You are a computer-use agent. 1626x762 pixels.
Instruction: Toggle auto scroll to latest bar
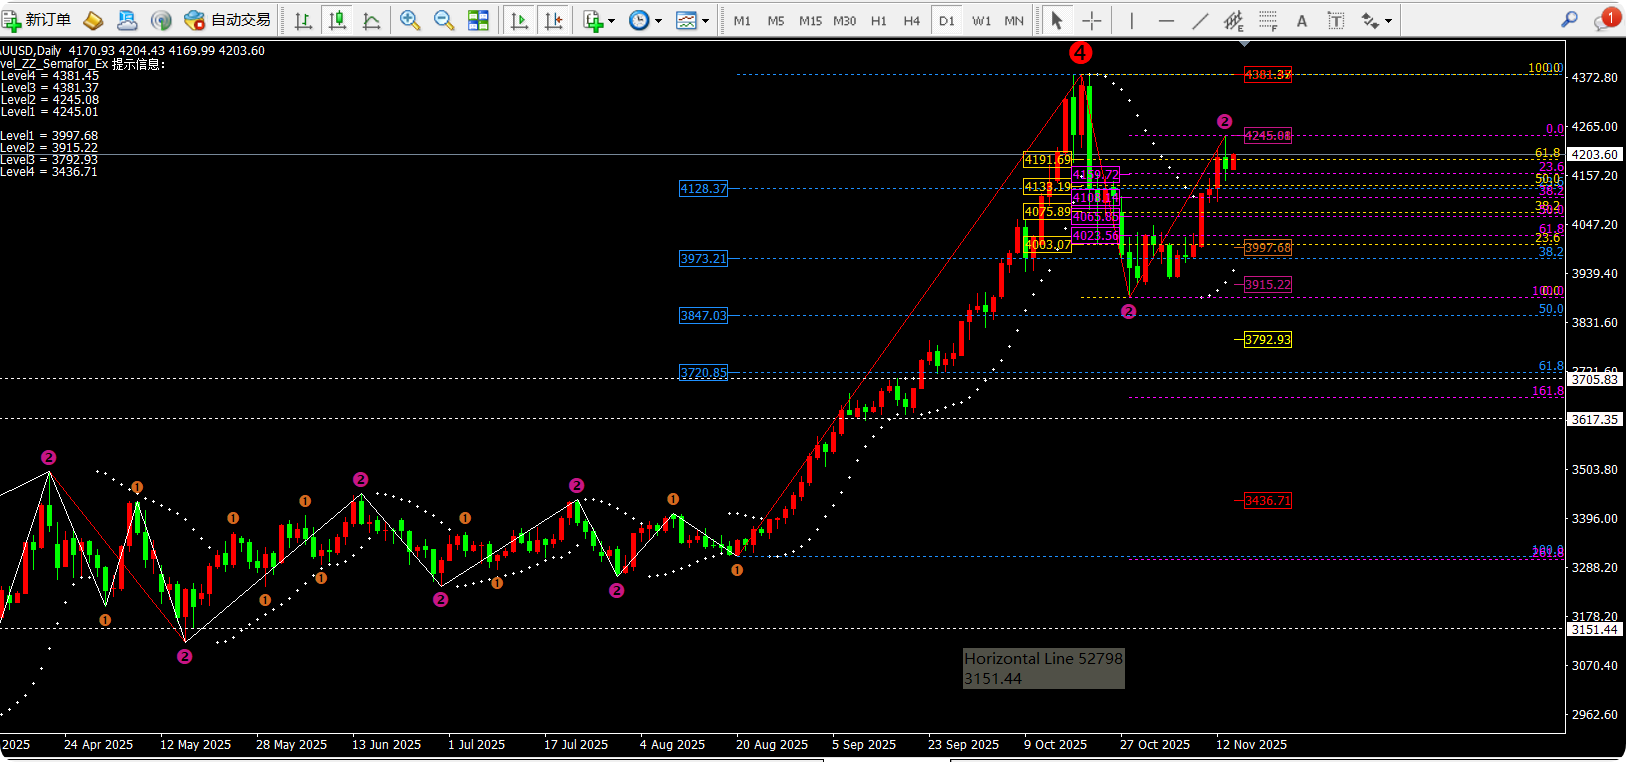tap(519, 20)
